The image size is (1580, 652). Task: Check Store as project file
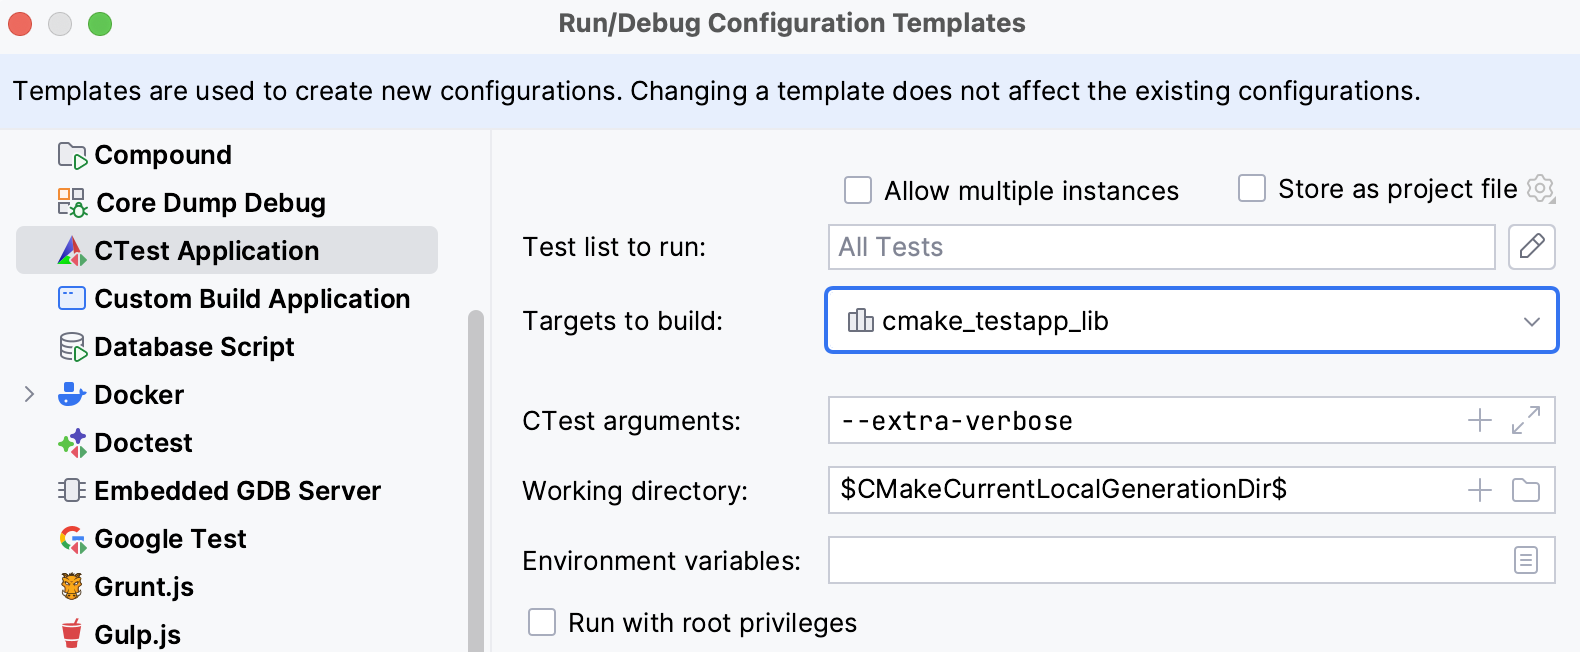click(1251, 189)
